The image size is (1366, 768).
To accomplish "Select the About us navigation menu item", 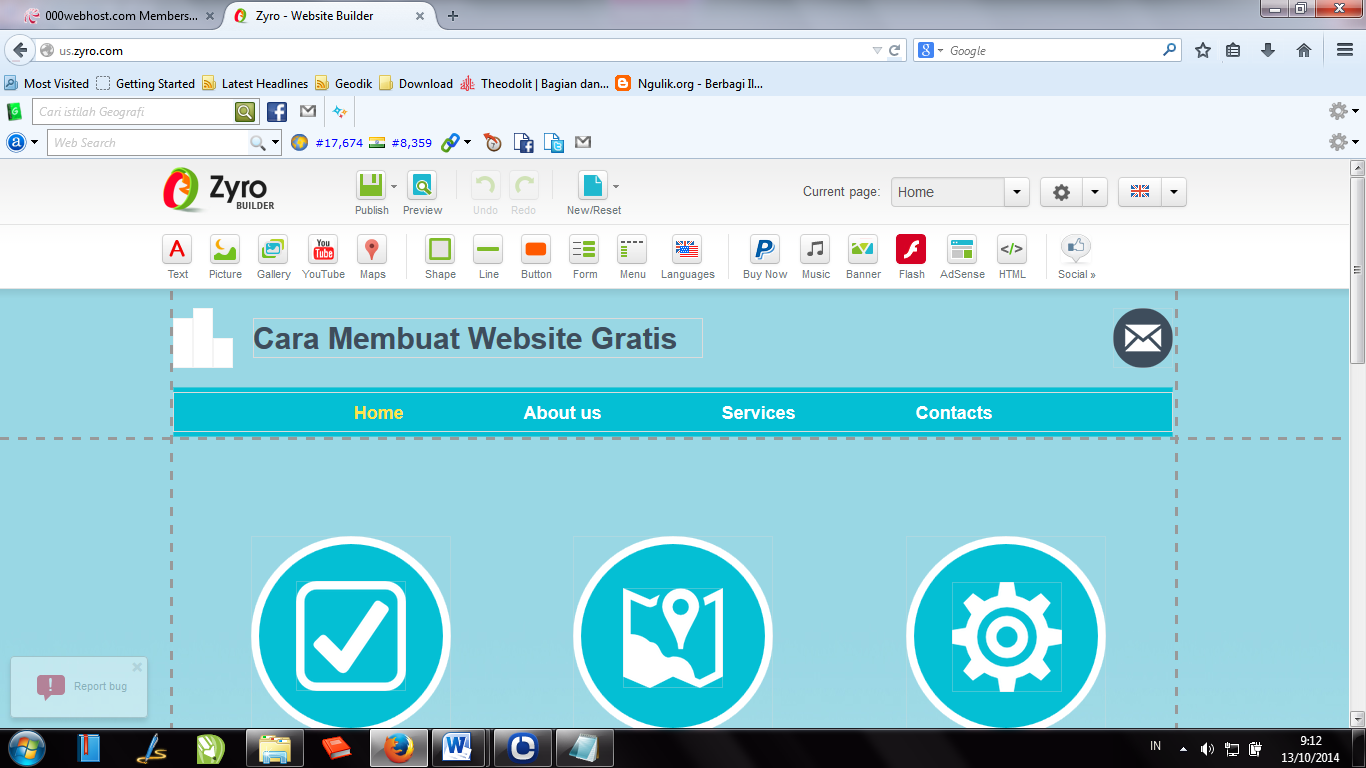I will tap(561, 412).
